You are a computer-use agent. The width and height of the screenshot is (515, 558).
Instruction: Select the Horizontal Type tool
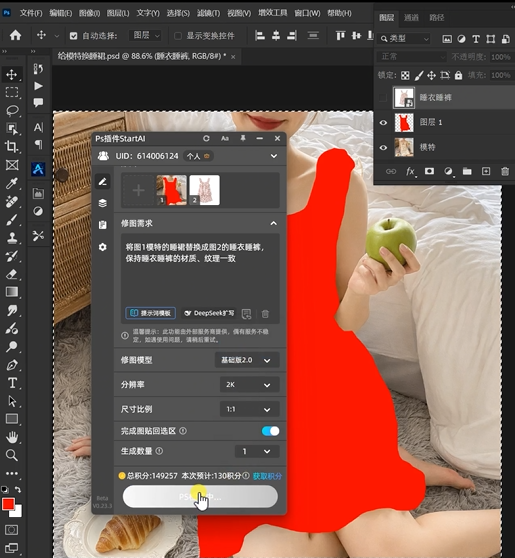coord(12,383)
